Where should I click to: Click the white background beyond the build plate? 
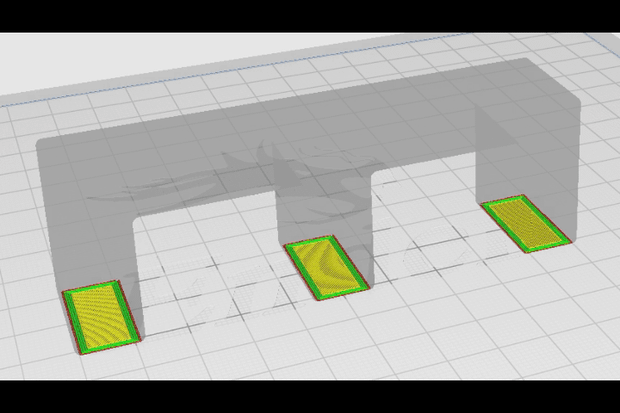click(119, 59)
